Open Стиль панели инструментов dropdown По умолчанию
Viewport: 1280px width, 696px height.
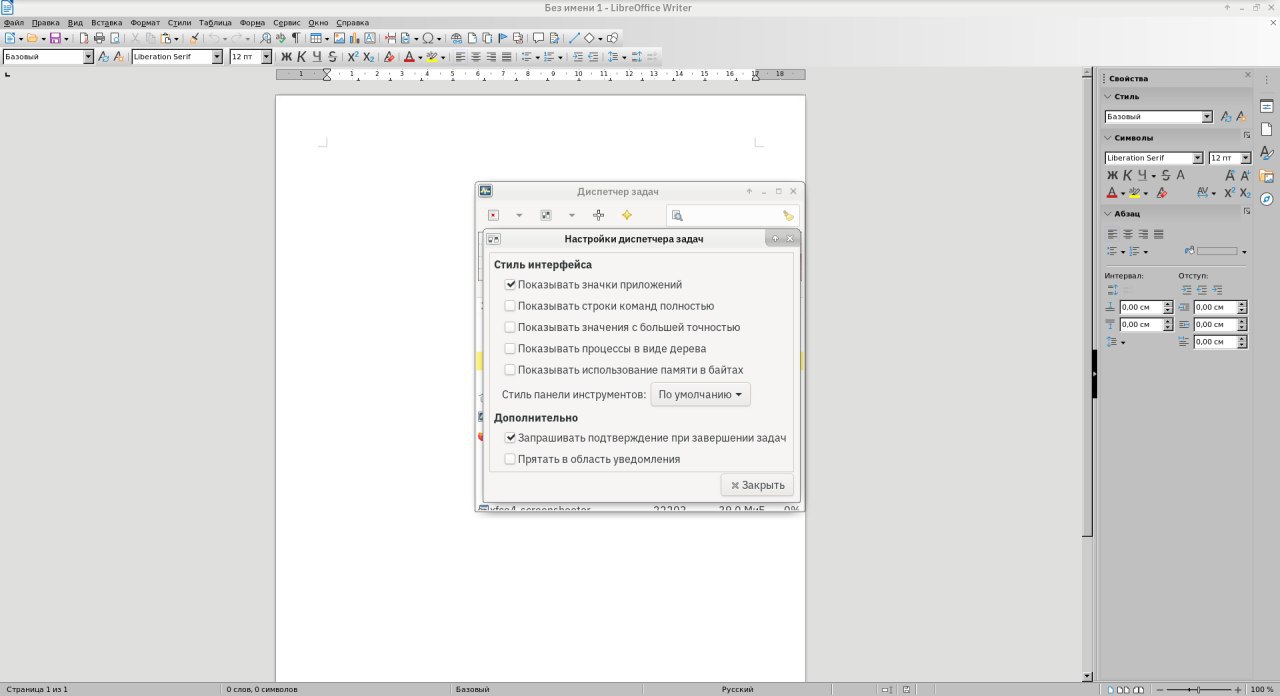pos(700,394)
